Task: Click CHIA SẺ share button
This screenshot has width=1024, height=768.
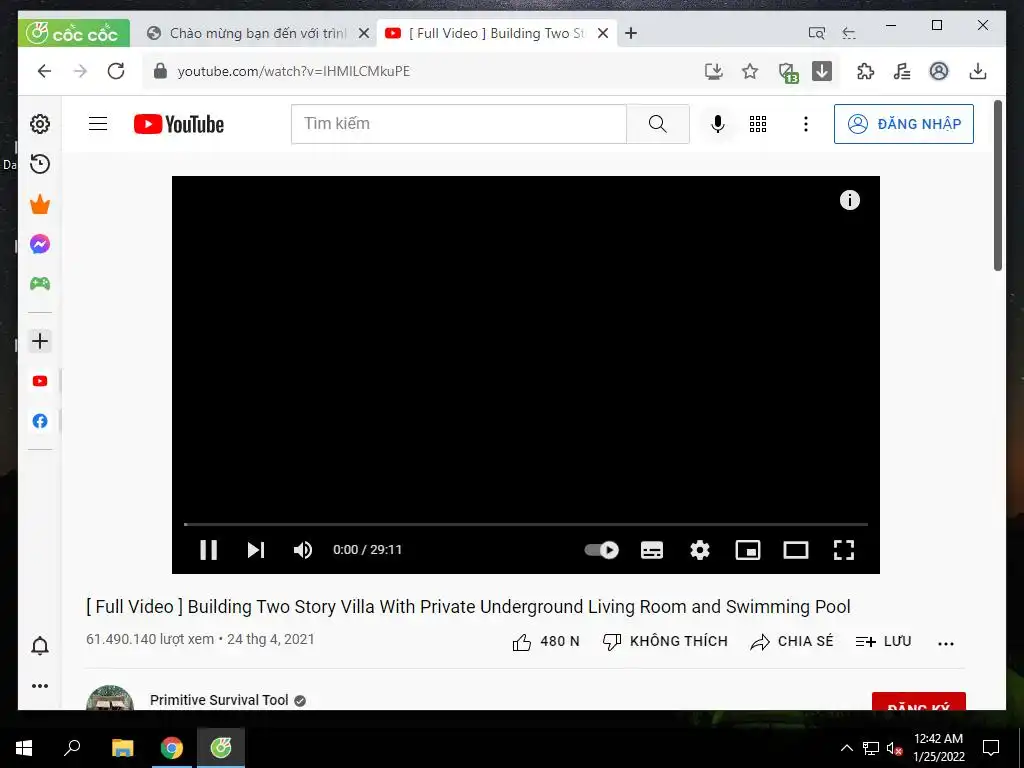Action: [792, 642]
